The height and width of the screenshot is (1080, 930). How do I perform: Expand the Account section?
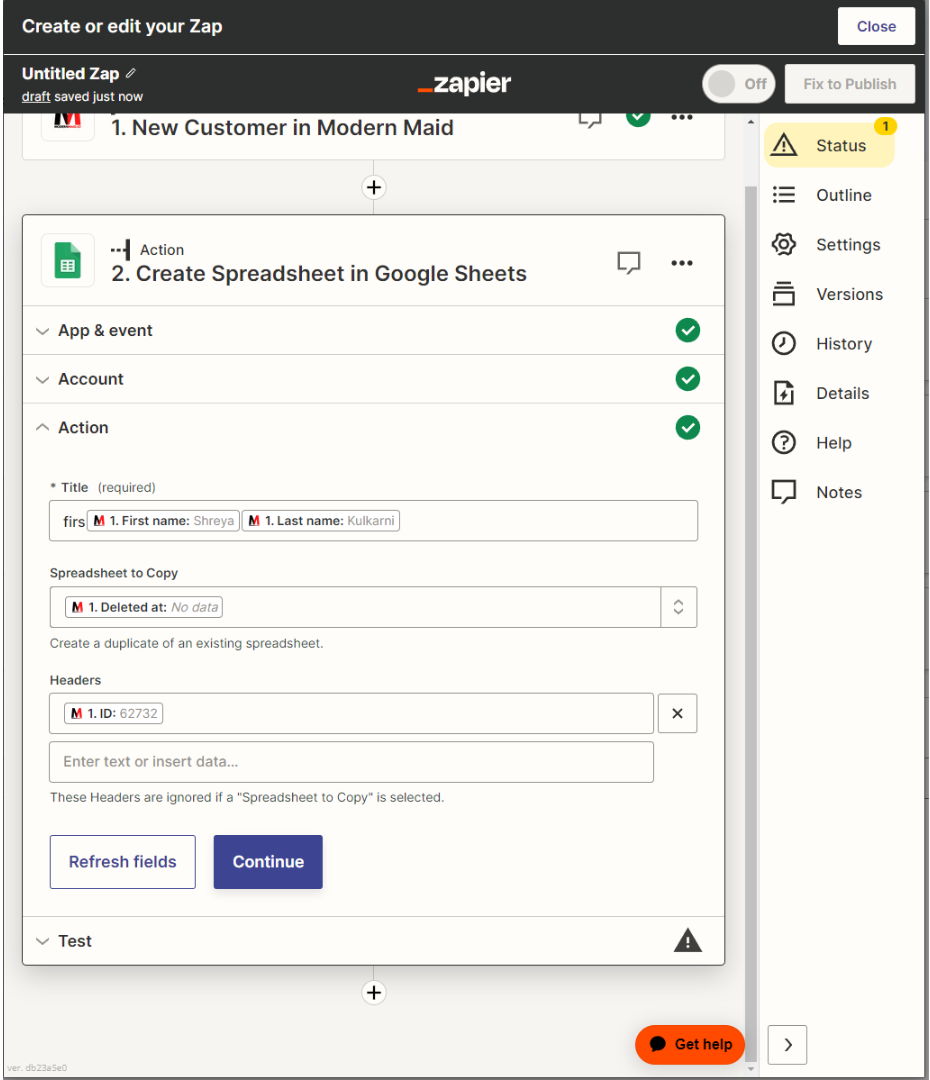[373, 379]
